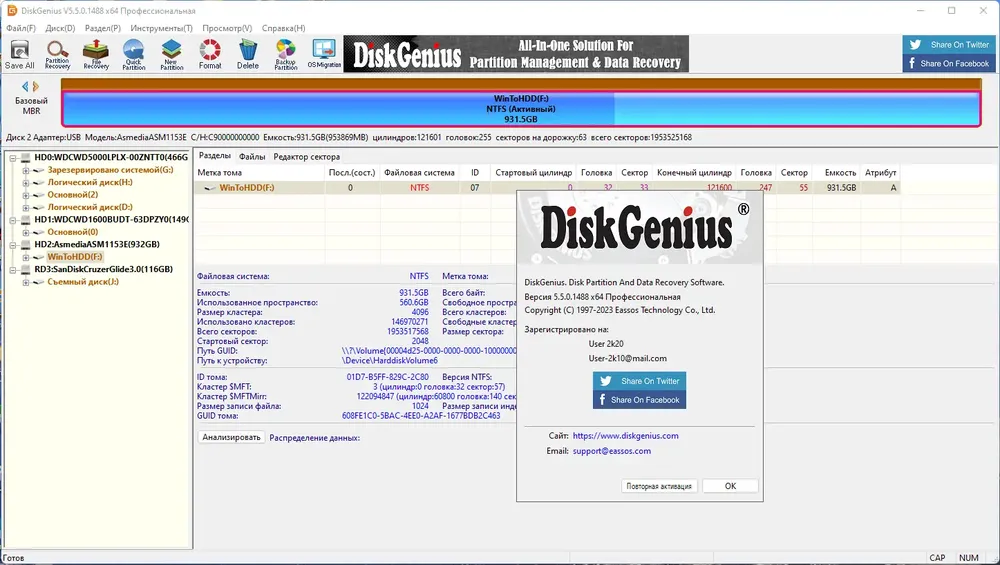The width and height of the screenshot is (1000, 565).
Task: Open the www.diskgenius.com link
Action: (x=626, y=436)
